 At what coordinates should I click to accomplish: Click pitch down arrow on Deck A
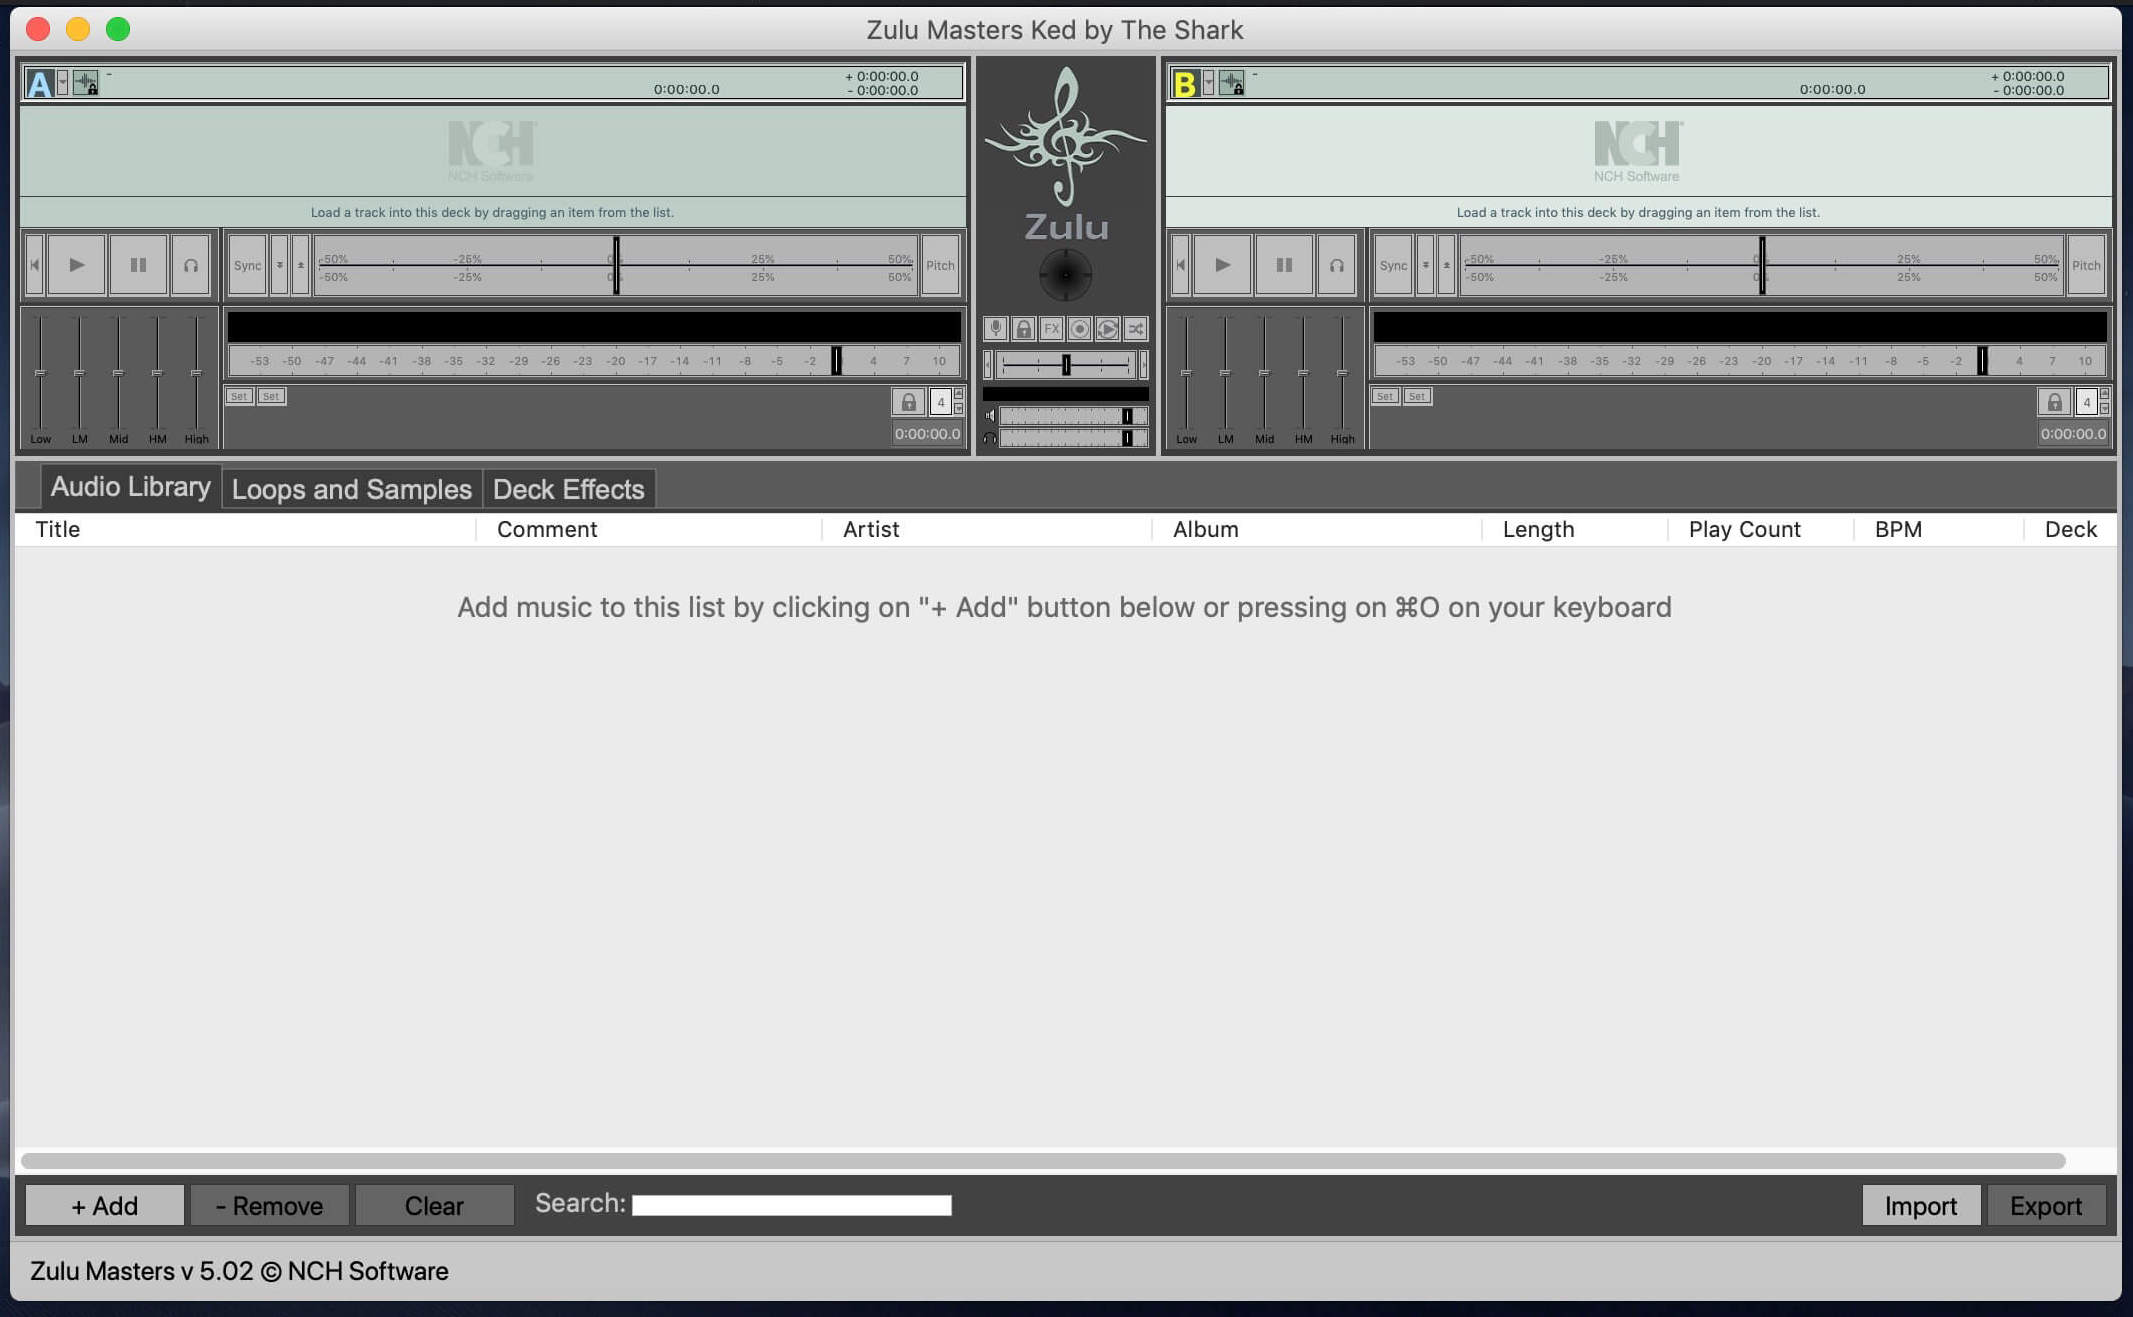pyautogui.click(x=280, y=265)
